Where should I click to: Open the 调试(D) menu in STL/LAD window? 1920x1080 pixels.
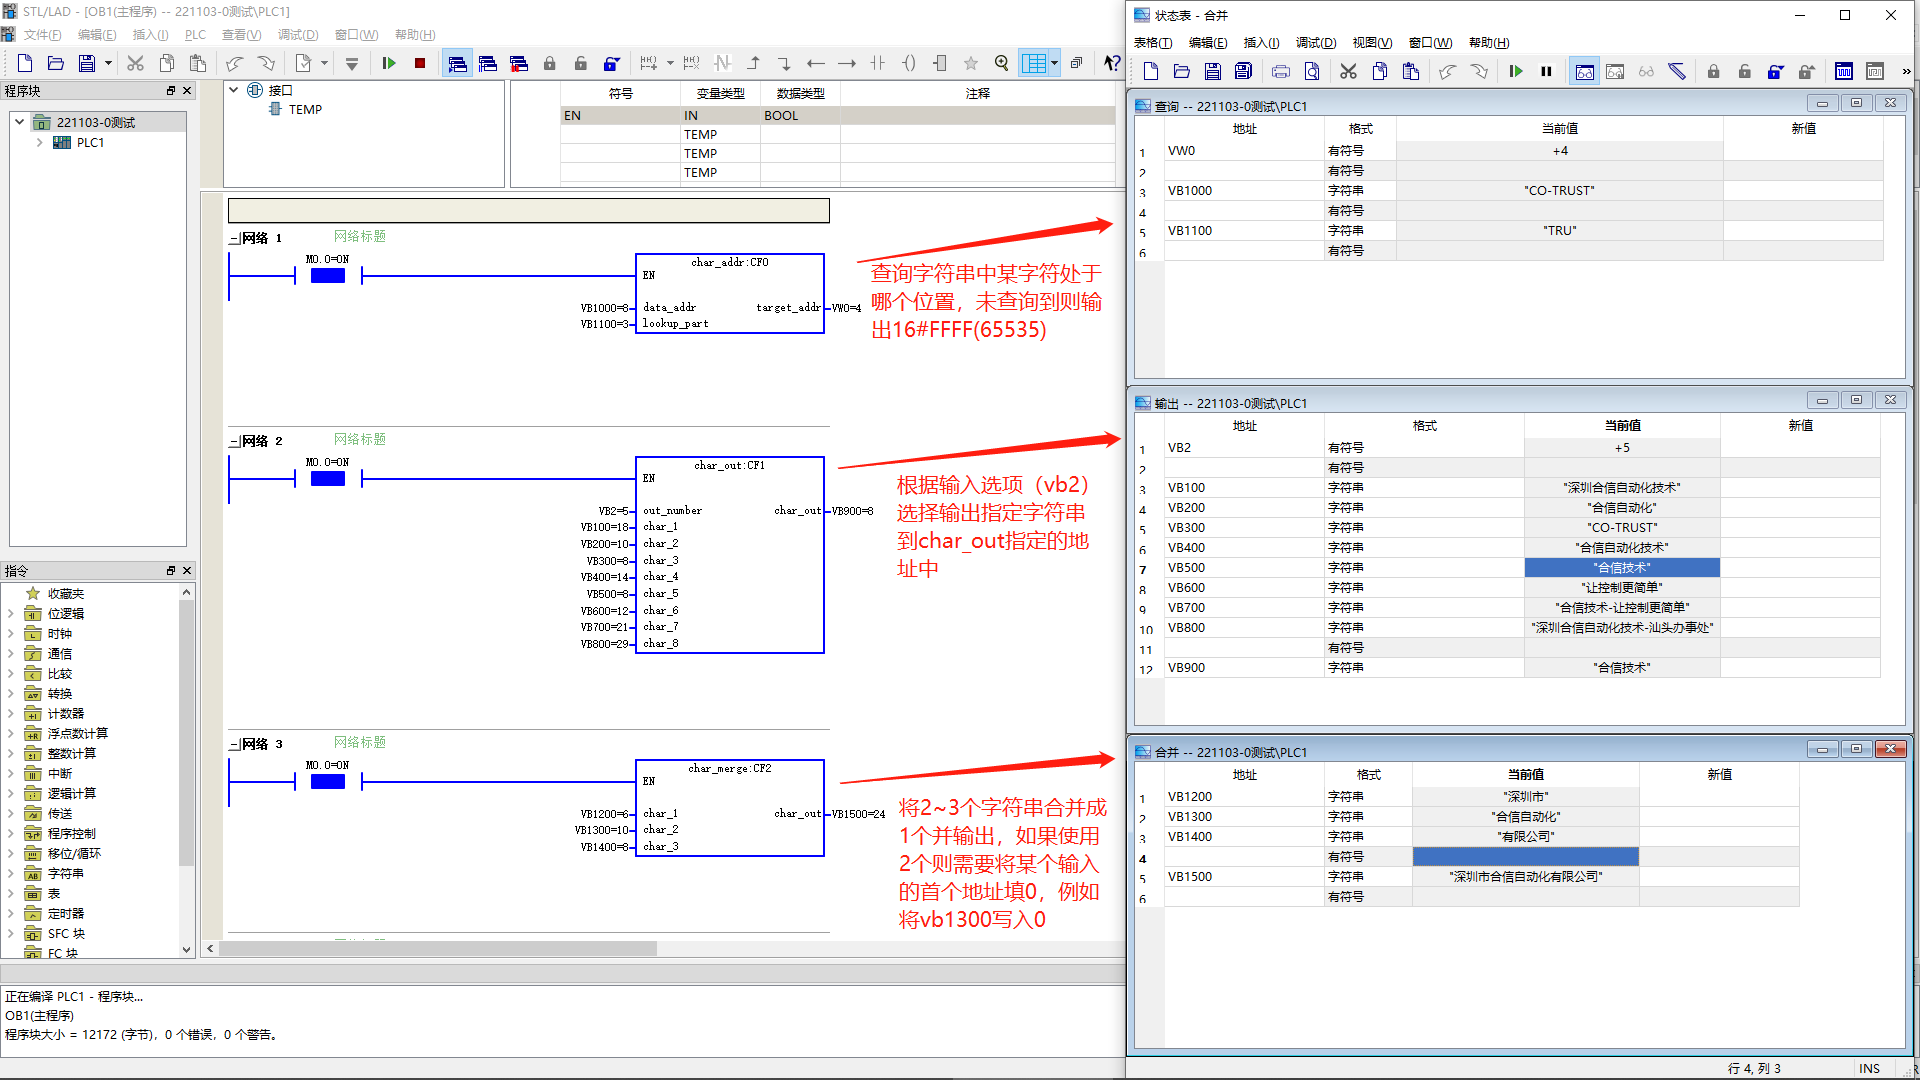(298, 35)
